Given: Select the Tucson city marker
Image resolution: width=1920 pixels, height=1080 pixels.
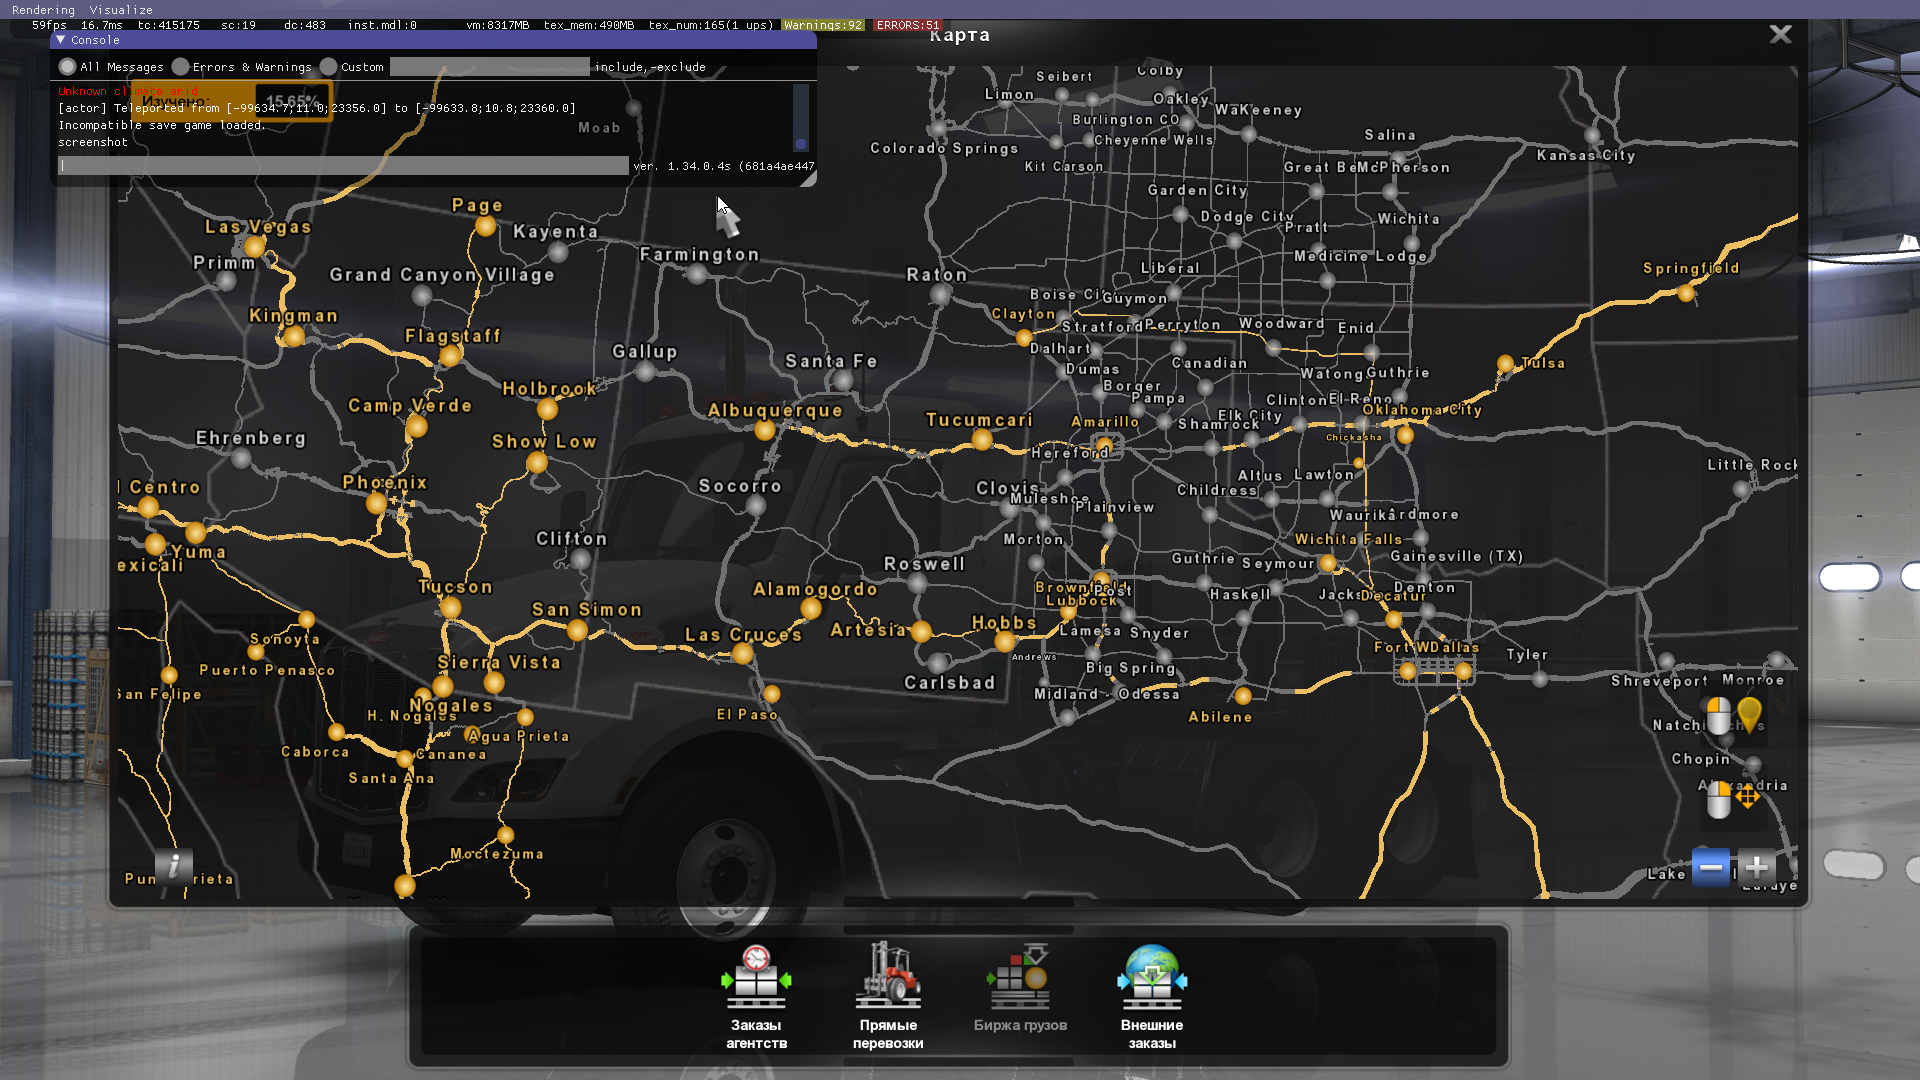Looking at the screenshot, I should point(451,607).
